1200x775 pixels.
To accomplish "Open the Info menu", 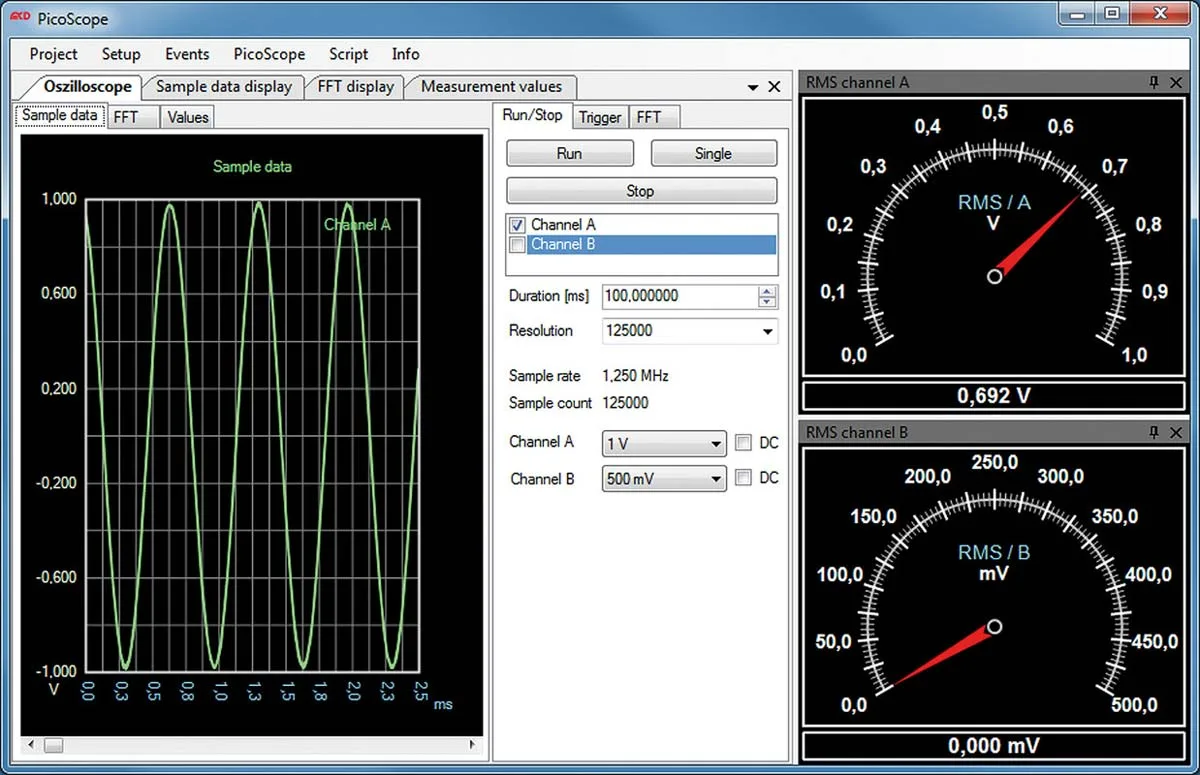I will pyautogui.click(x=406, y=54).
